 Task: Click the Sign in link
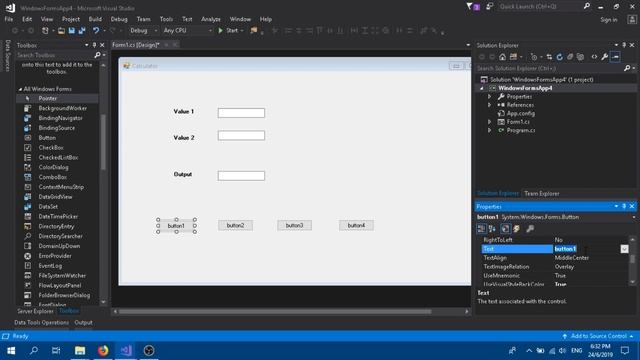(x=609, y=20)
